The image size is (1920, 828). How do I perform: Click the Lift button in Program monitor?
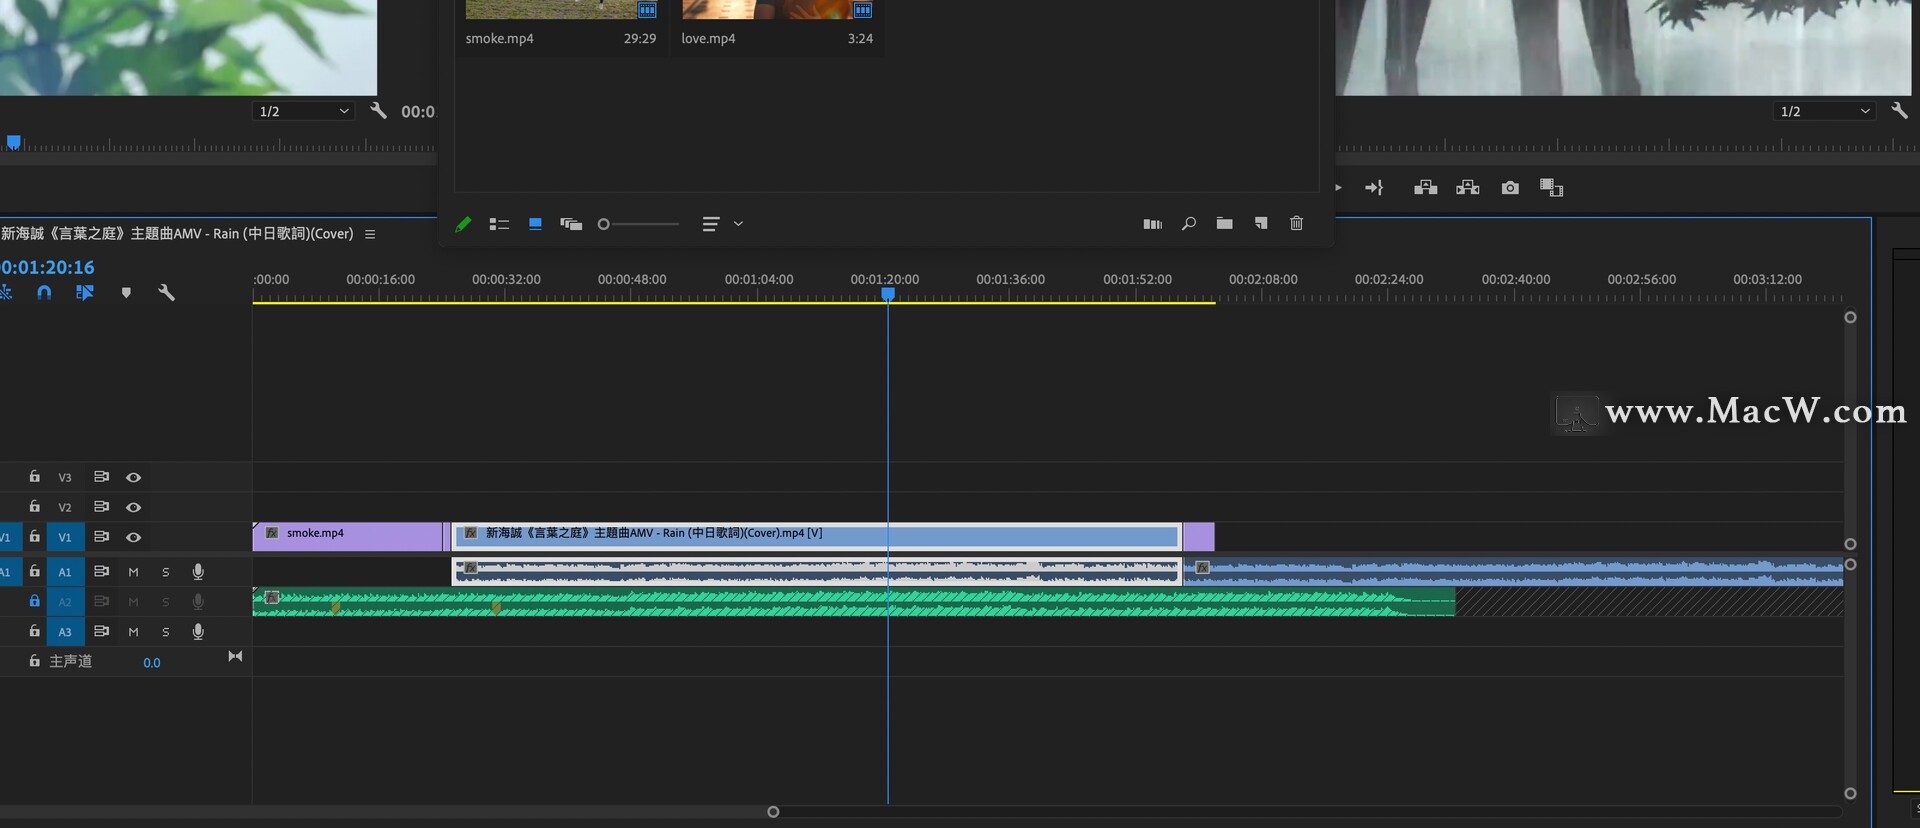(1425, 188)
